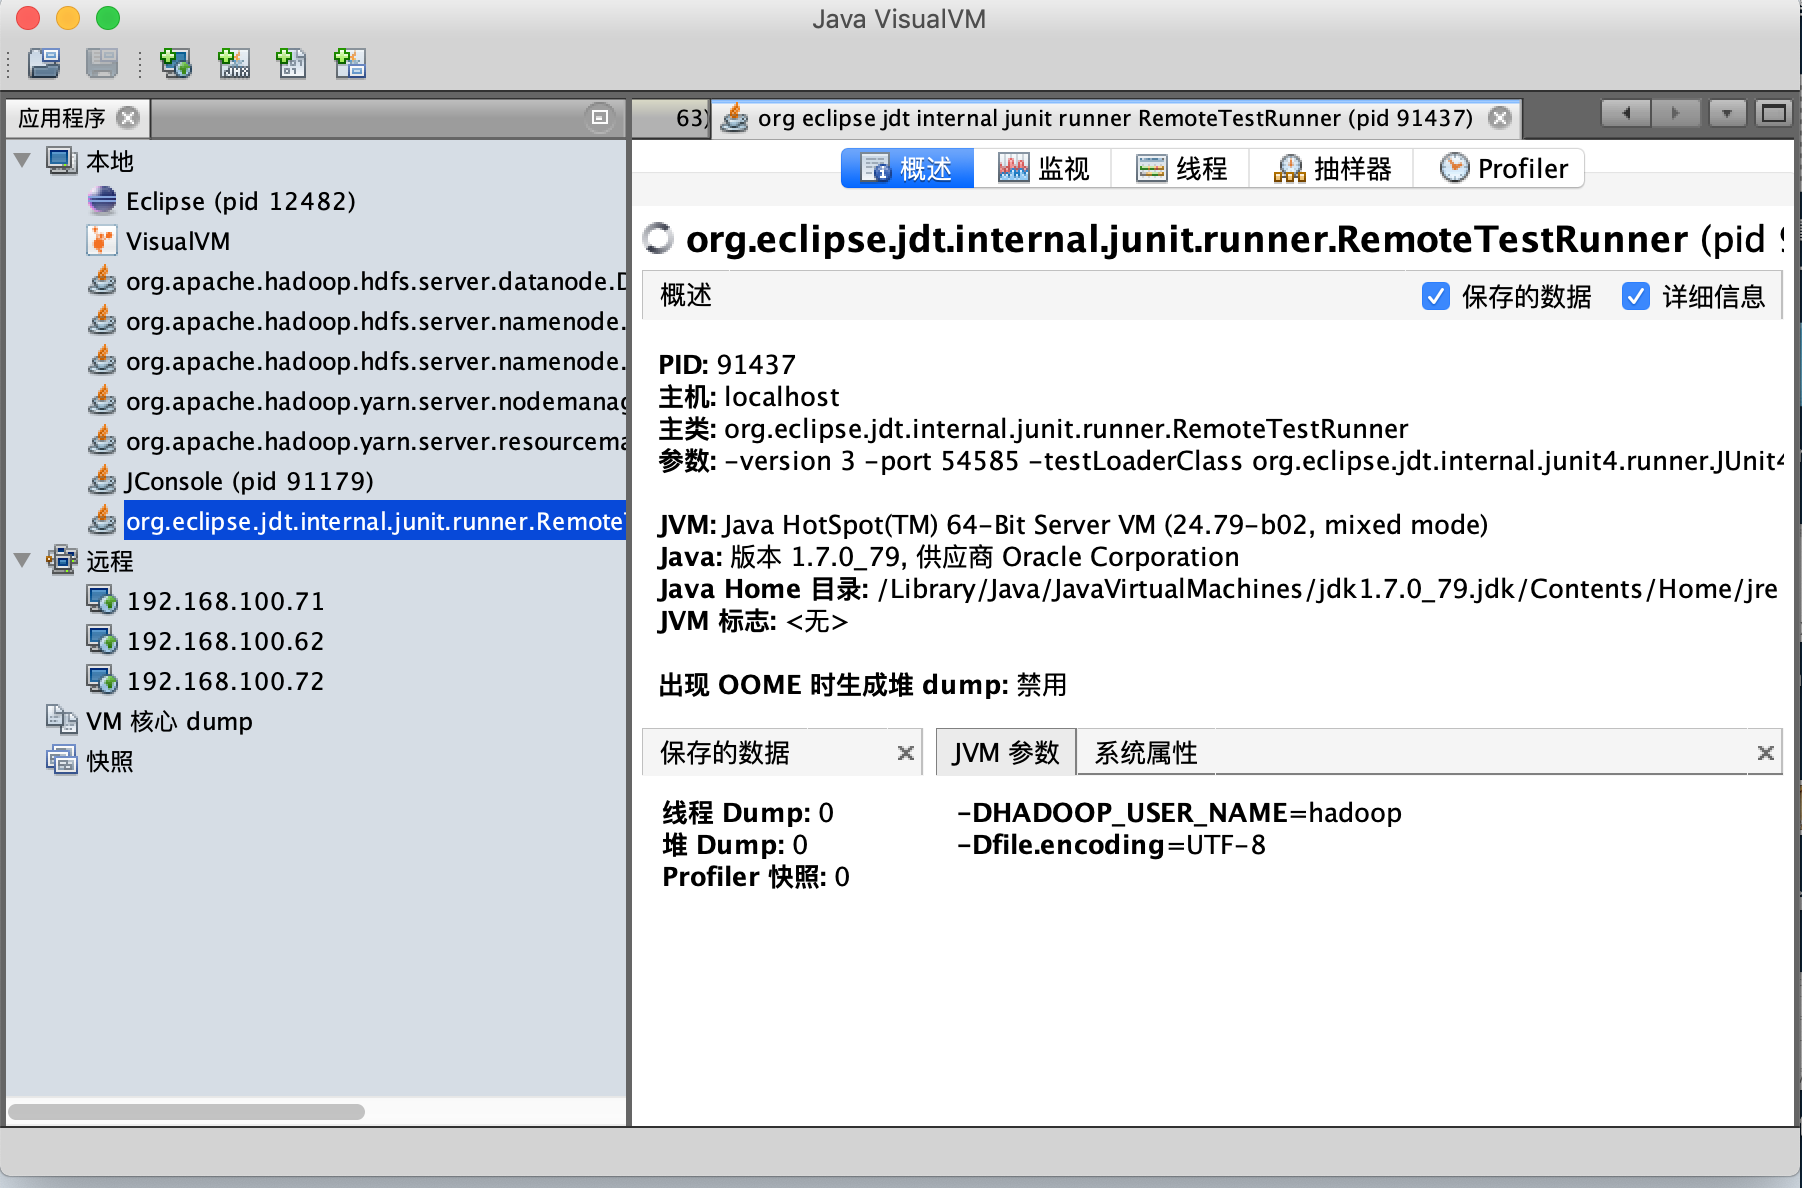Close the JVM 参数 details section
The image size is (1802, 1188).
[x=1766, y=753]
